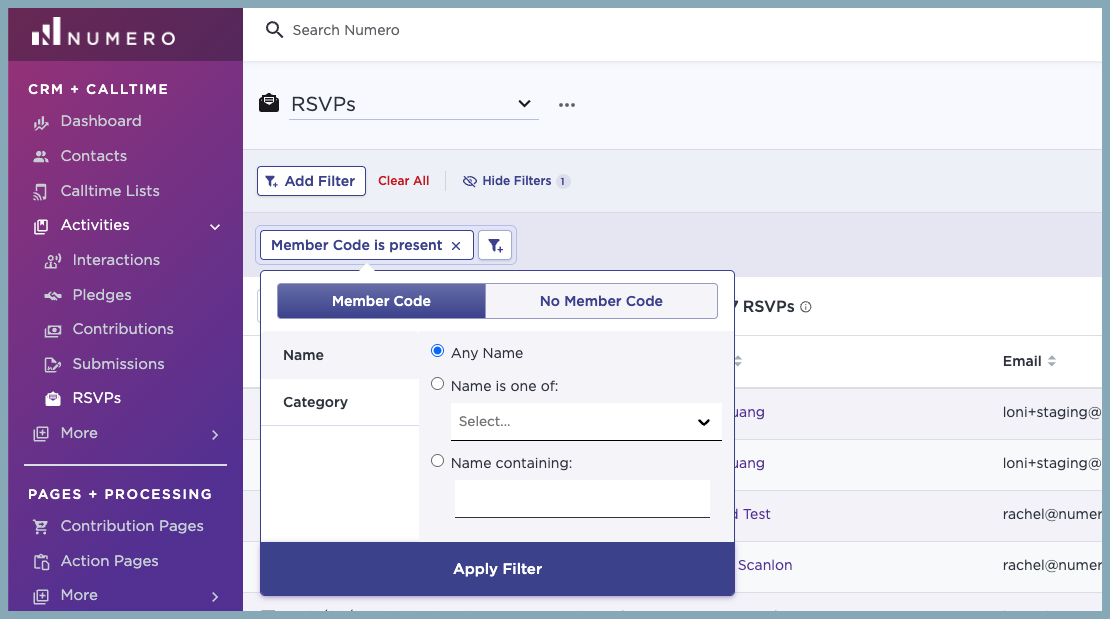Screen dimensions: 1110x619
Task: Select the Category filter option
Action: 340,402
